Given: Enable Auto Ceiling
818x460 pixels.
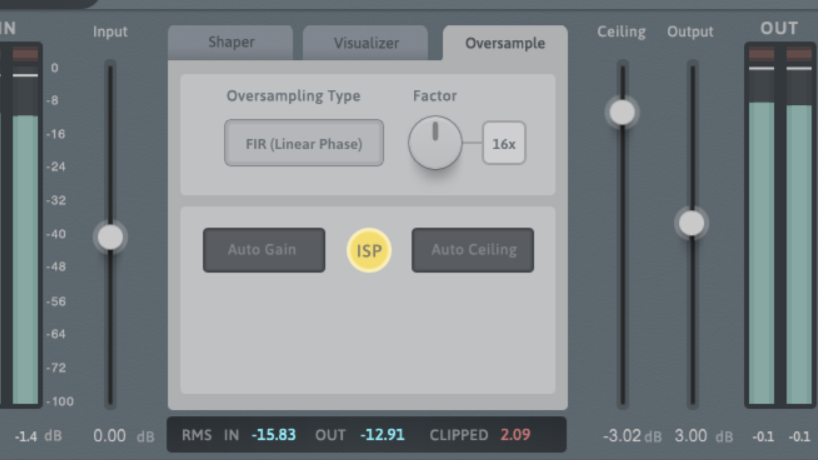Looking at the screenshot, I should [x=473, y=250].
